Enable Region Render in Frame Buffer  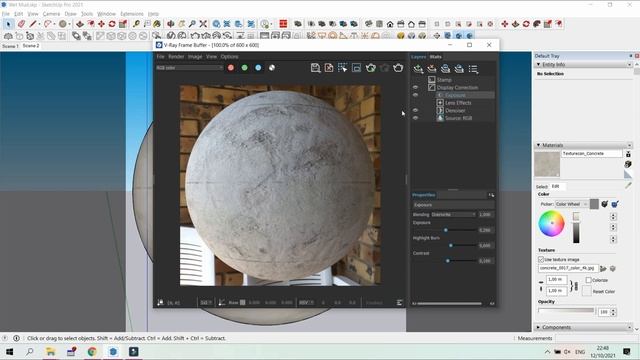tap(342, 68)
